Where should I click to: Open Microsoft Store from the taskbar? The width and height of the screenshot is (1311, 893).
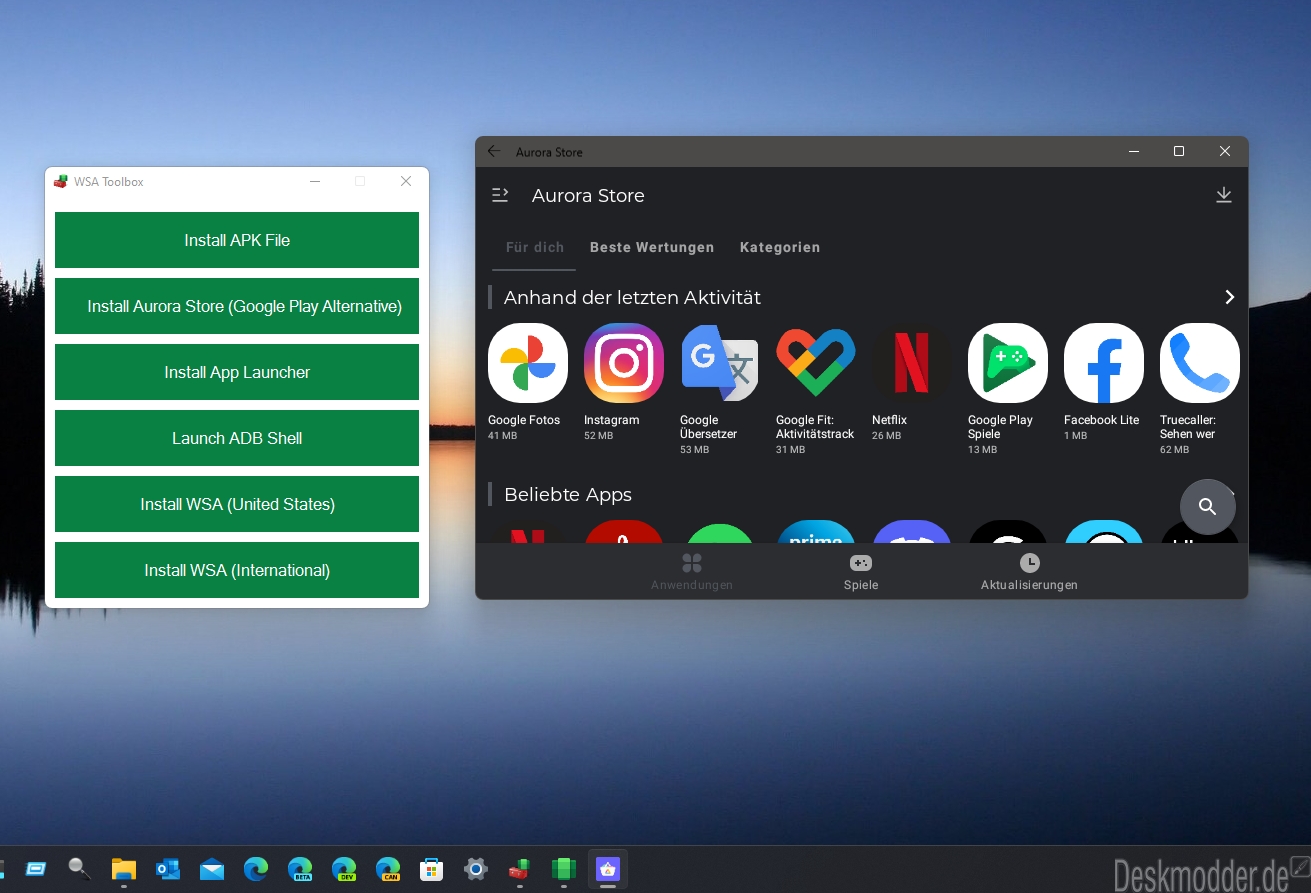tap(432, 868)
